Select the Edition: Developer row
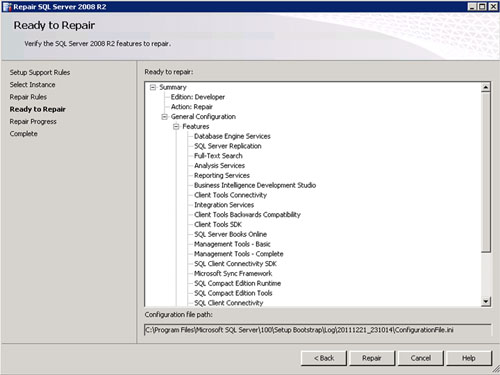The width and height of the screenshot is (500, 375). click(198, 97)
